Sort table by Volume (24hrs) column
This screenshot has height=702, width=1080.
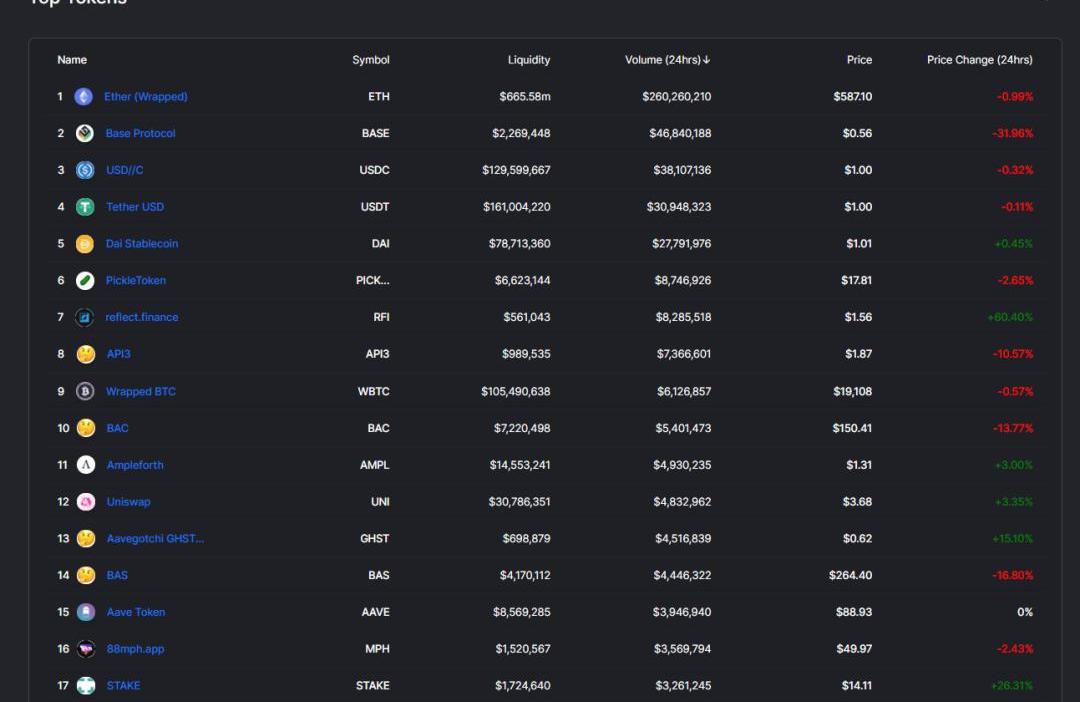pyautogui.click(x=667, y=60)
